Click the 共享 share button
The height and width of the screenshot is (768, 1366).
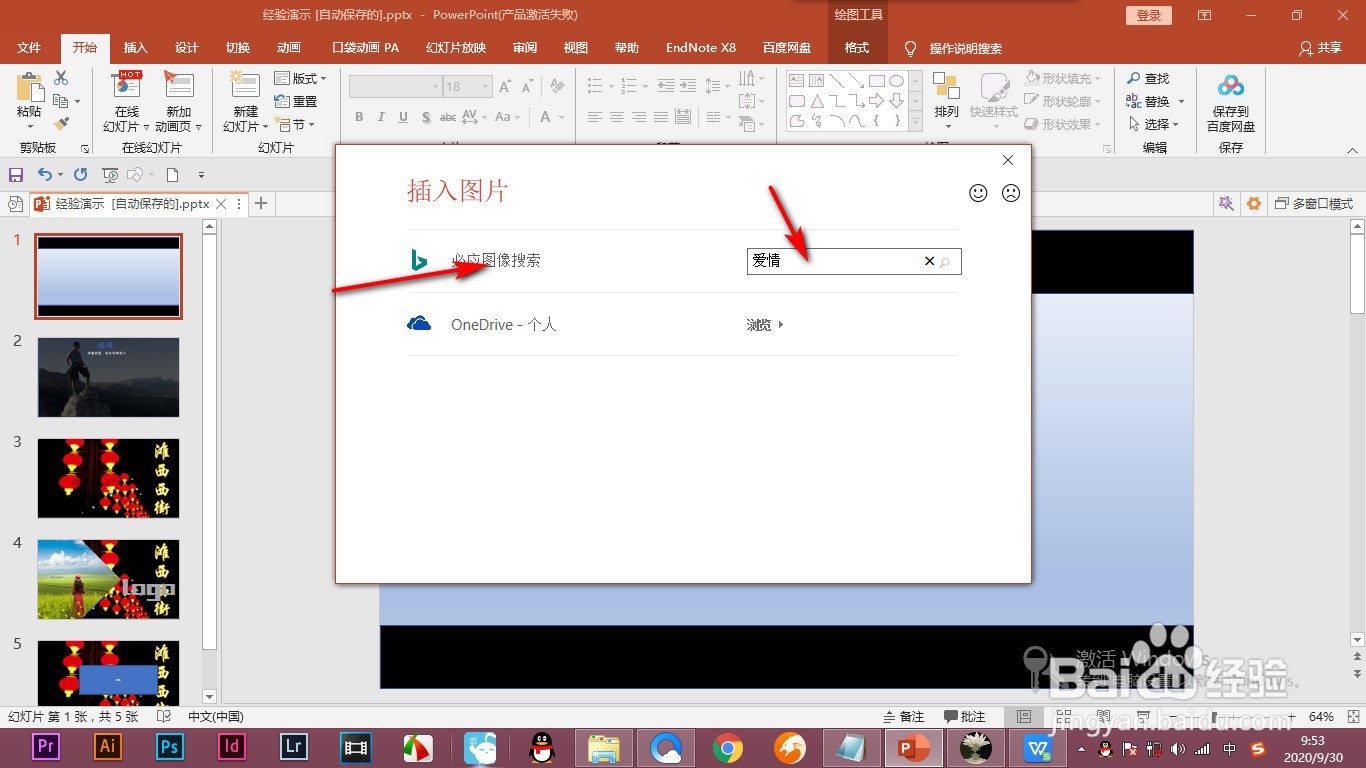point(1320,48)
